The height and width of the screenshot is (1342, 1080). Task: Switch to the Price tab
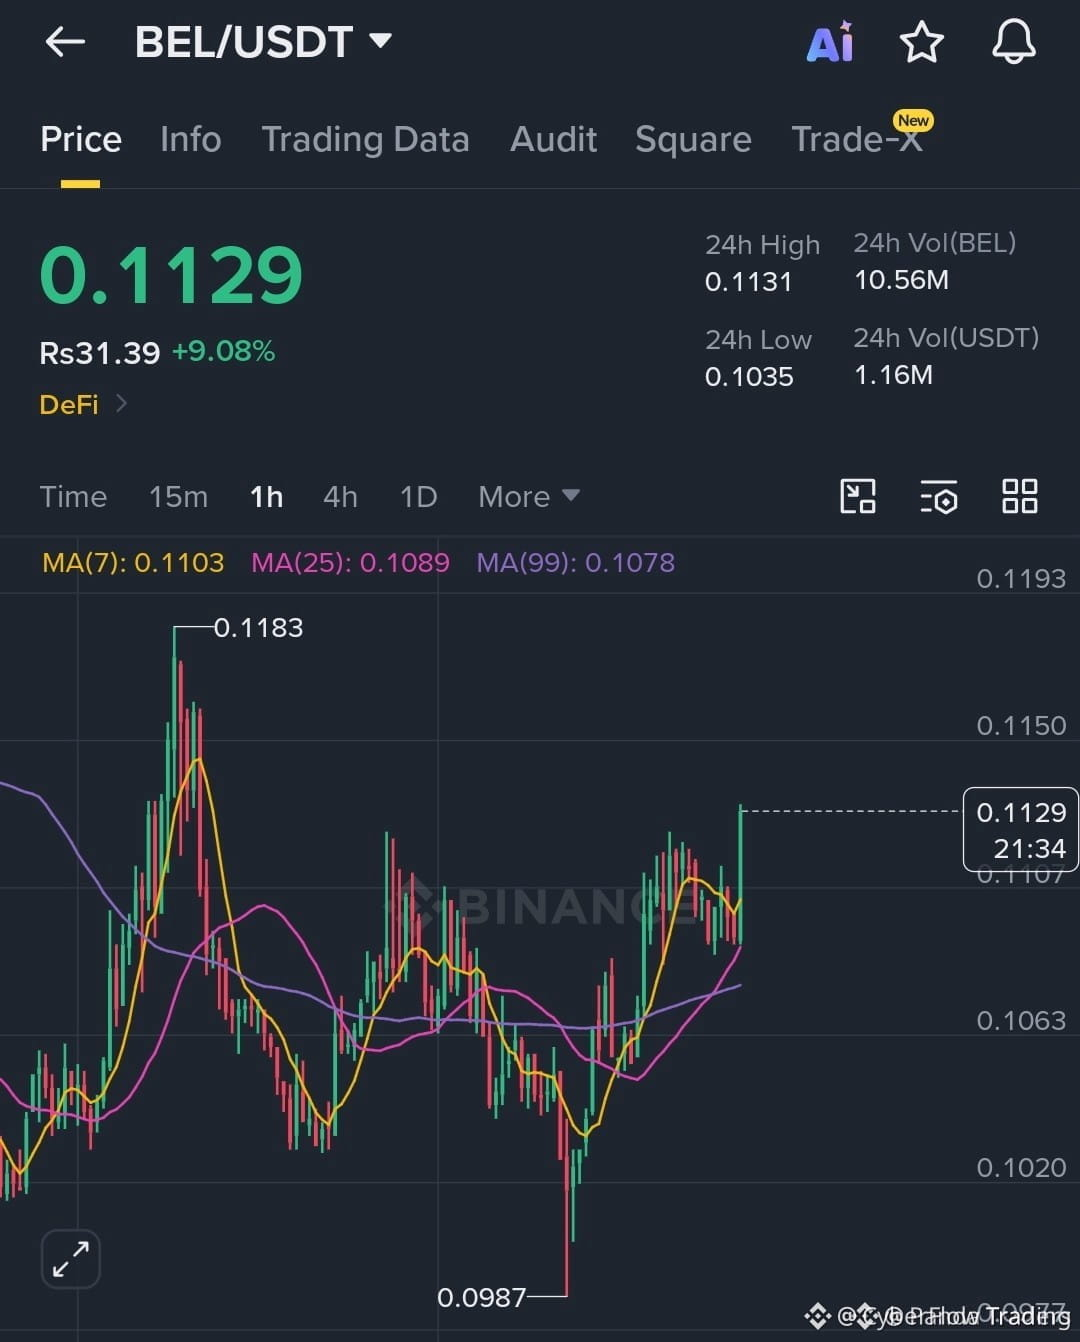click(x=81, y=139)
